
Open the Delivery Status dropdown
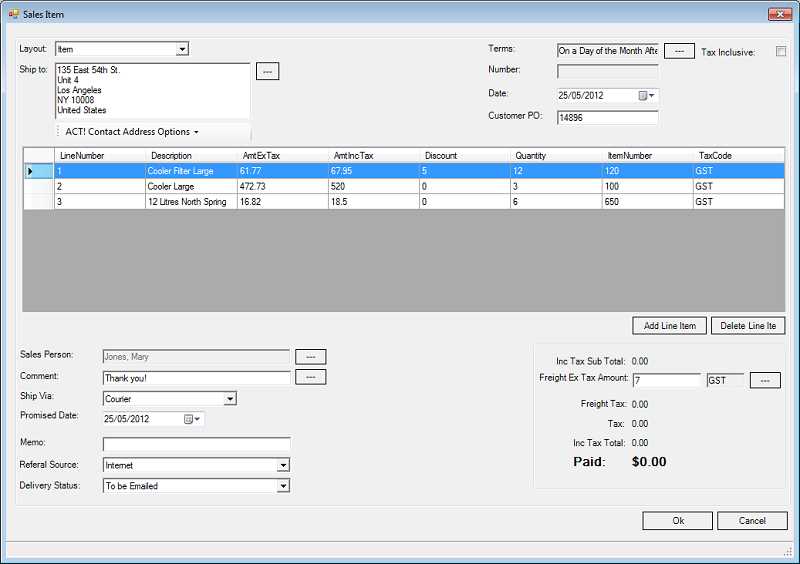pyautogui.click(x=283, y=485)
